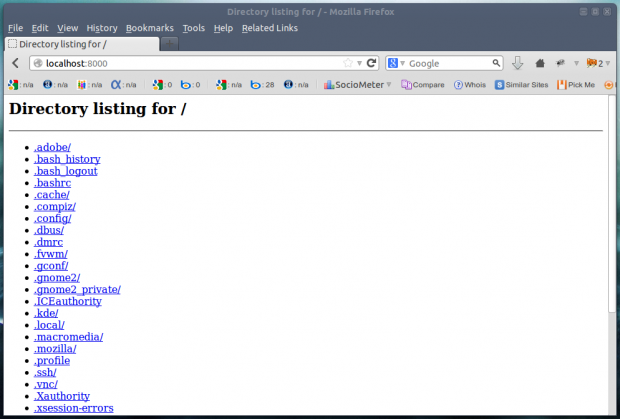The width and height of the screenshot is (620, 419).
Task: Open the Related Links menu
Action: [x=270, y=28]
